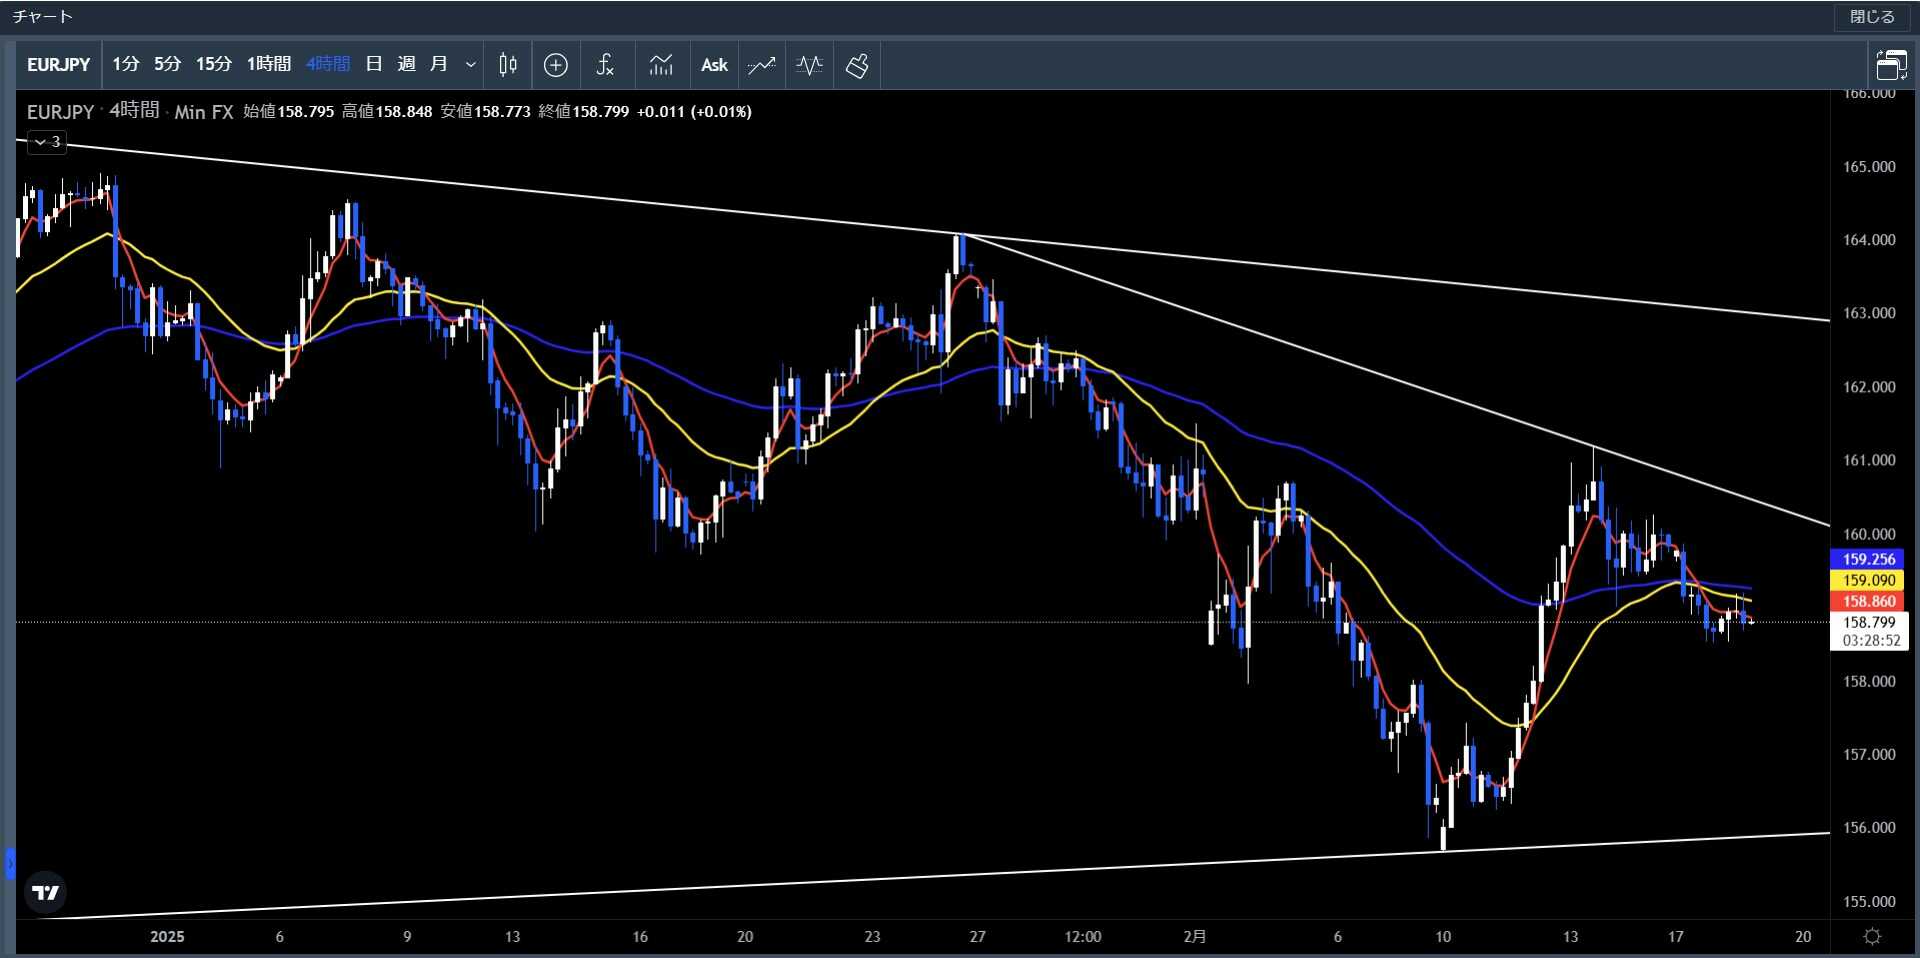The image size is (1920, 958).
Task: Click the チャート window title
Action: pyautogui.click(x=43, y=17)
